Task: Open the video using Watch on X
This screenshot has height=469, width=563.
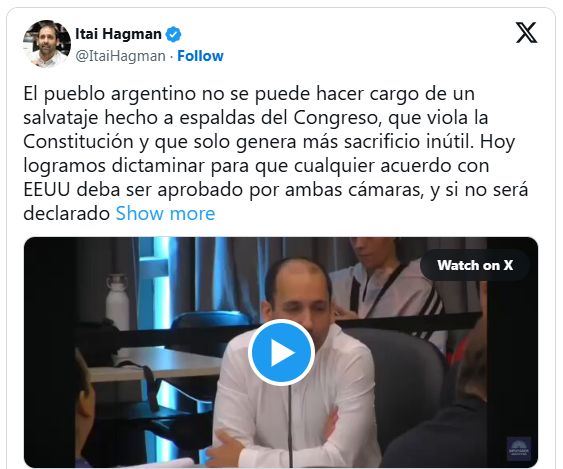Action: point(475,265)
